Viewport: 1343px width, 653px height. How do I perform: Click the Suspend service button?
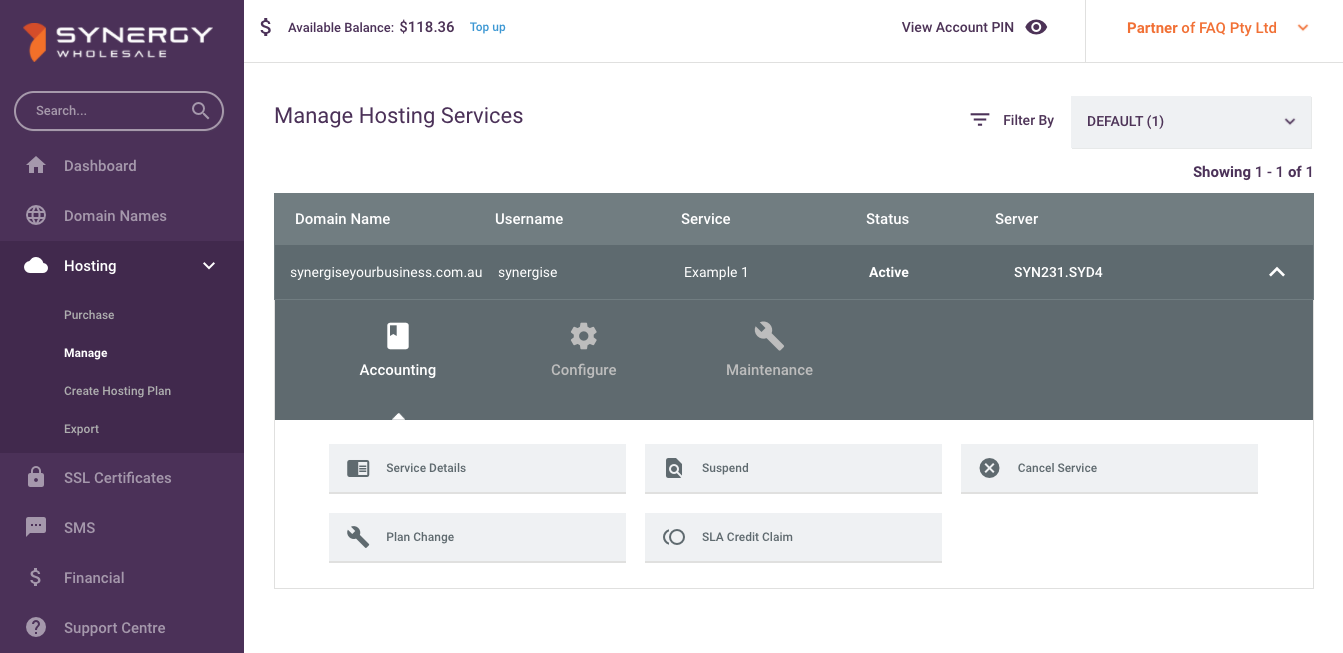[793, 468]
